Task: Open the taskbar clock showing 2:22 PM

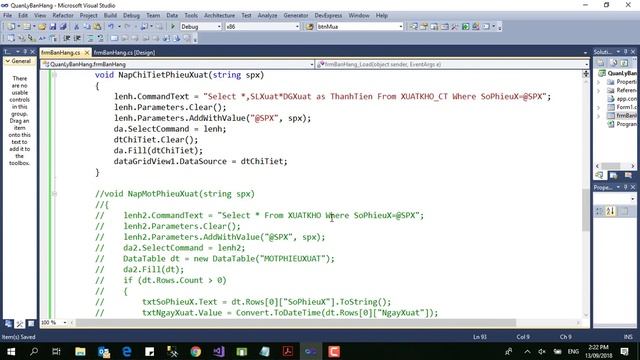Action: click(598, 351)
